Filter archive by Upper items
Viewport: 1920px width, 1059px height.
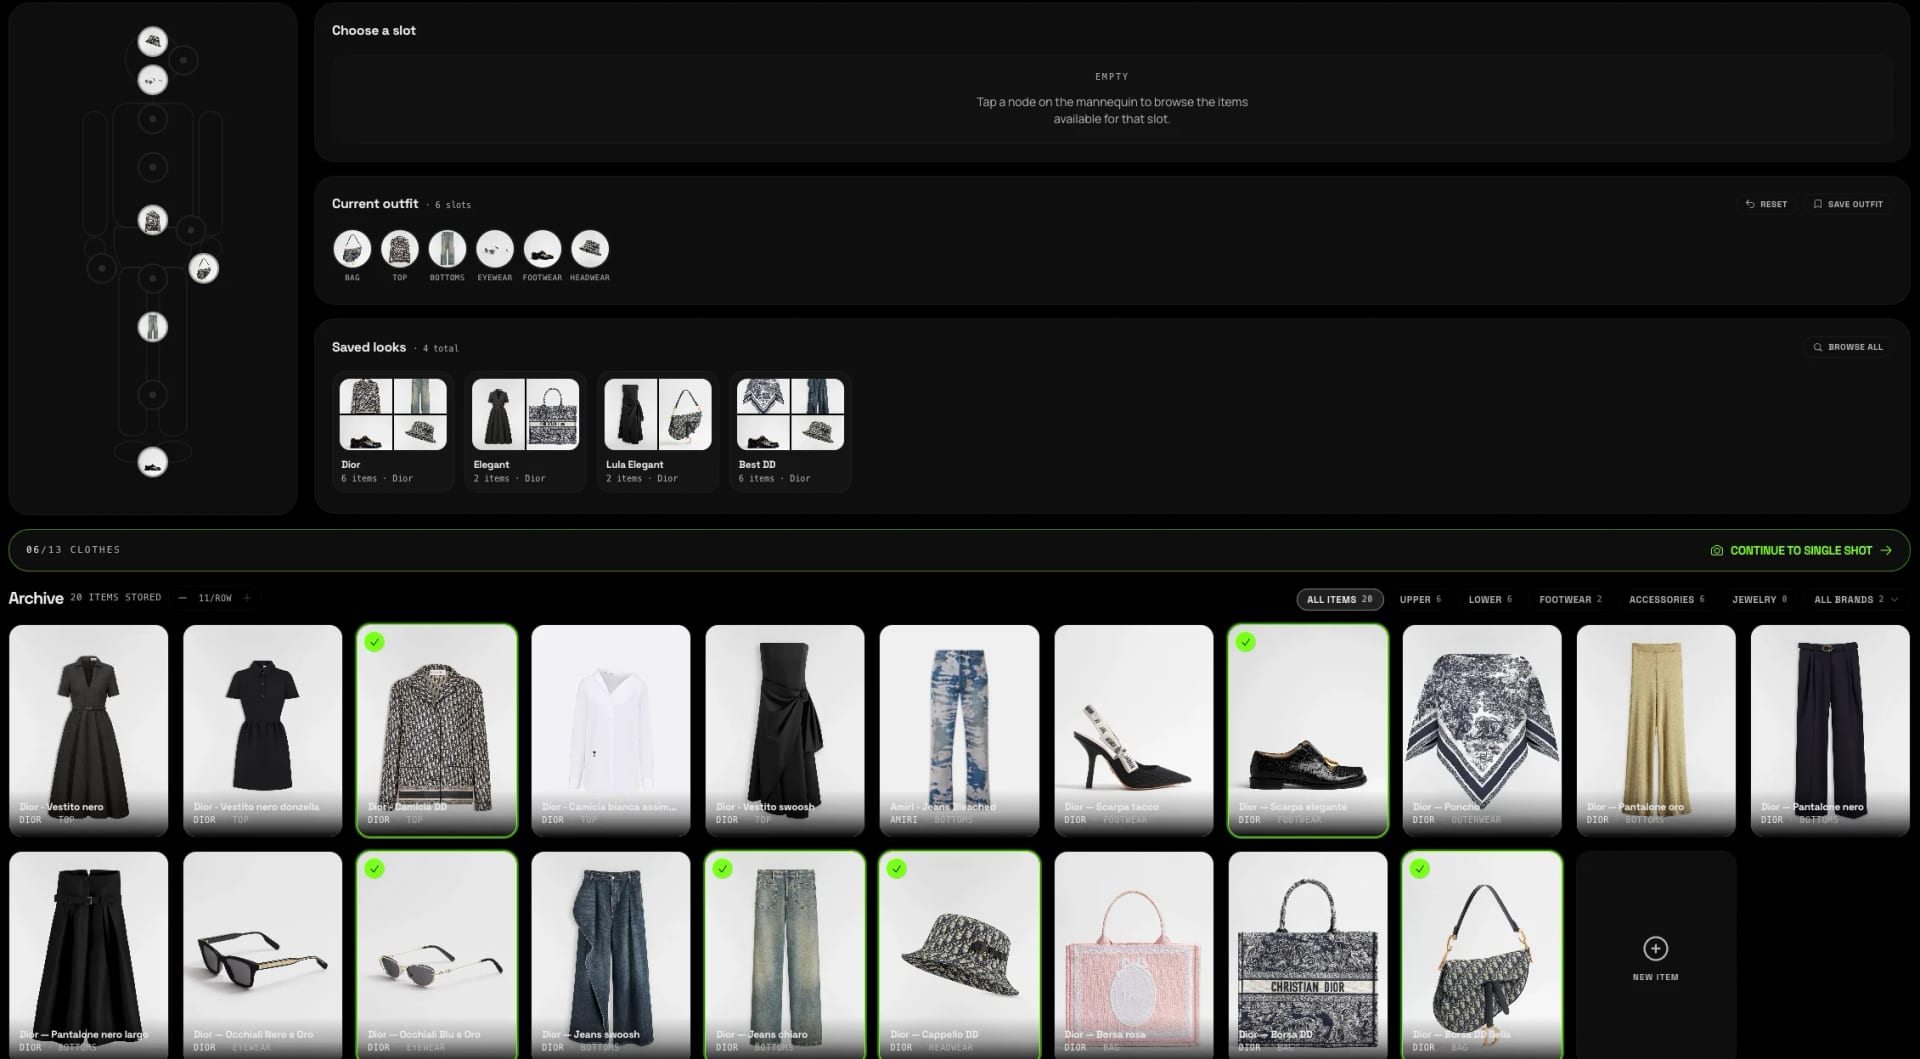click(x=1420, y=599)
